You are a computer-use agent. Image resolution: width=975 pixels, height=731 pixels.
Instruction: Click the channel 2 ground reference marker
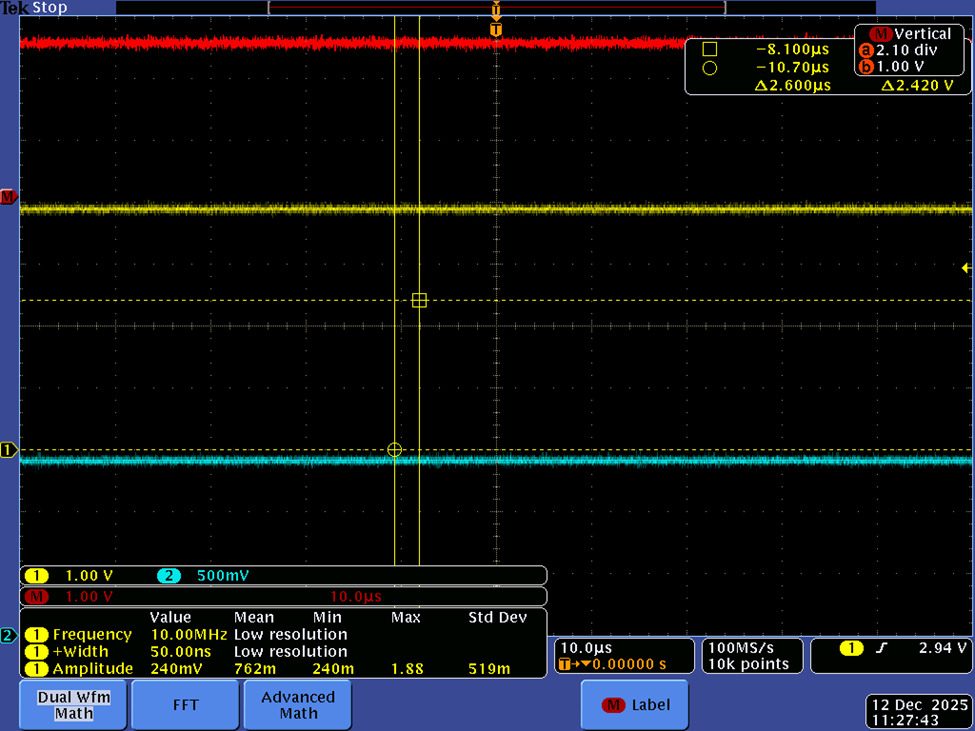tap(8, 635)
